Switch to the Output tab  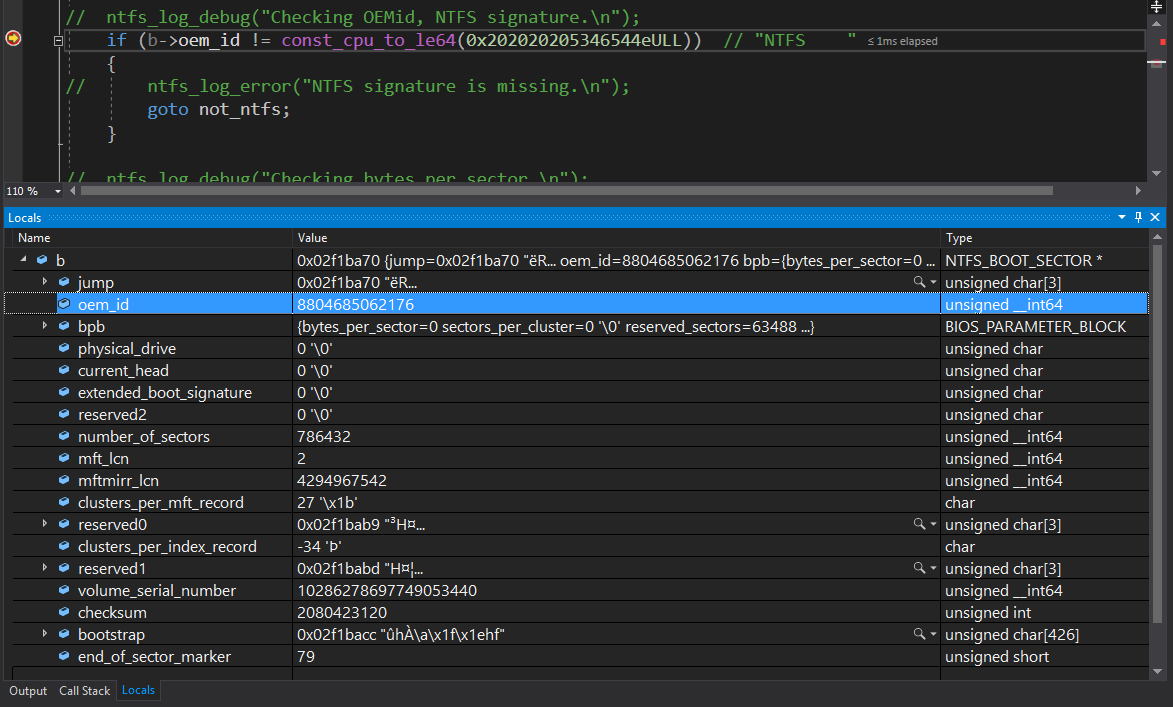28,691
